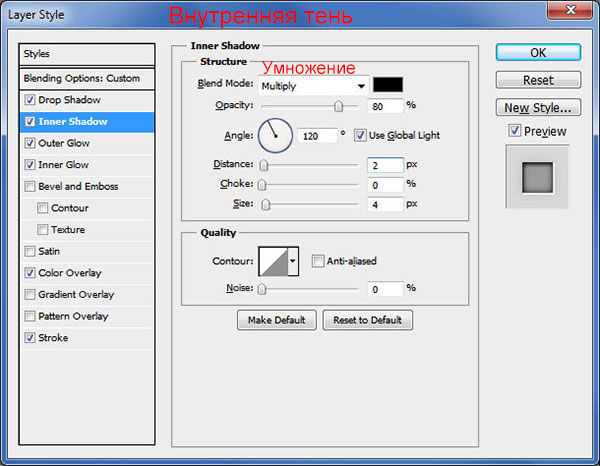Expand the Contour picker arrow

tap(292, 262)
